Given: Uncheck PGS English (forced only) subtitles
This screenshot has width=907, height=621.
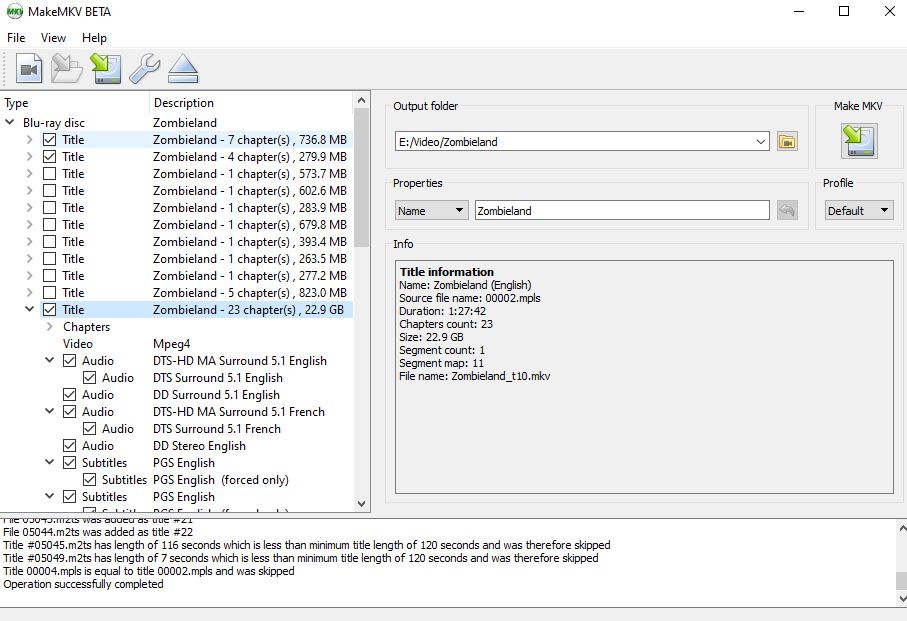Looking at the screenshot, I should [90, 480].
